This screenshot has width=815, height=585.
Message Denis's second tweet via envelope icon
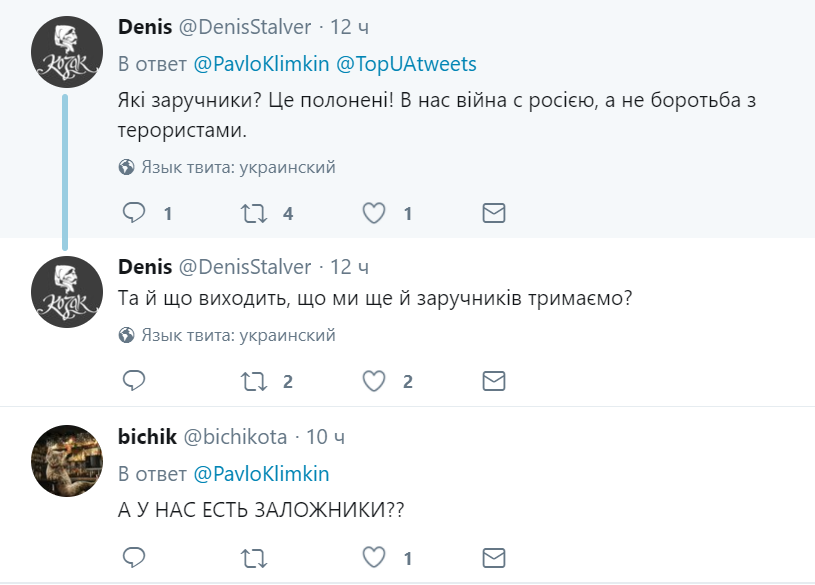pyautogui.click(x=493, y=381)
